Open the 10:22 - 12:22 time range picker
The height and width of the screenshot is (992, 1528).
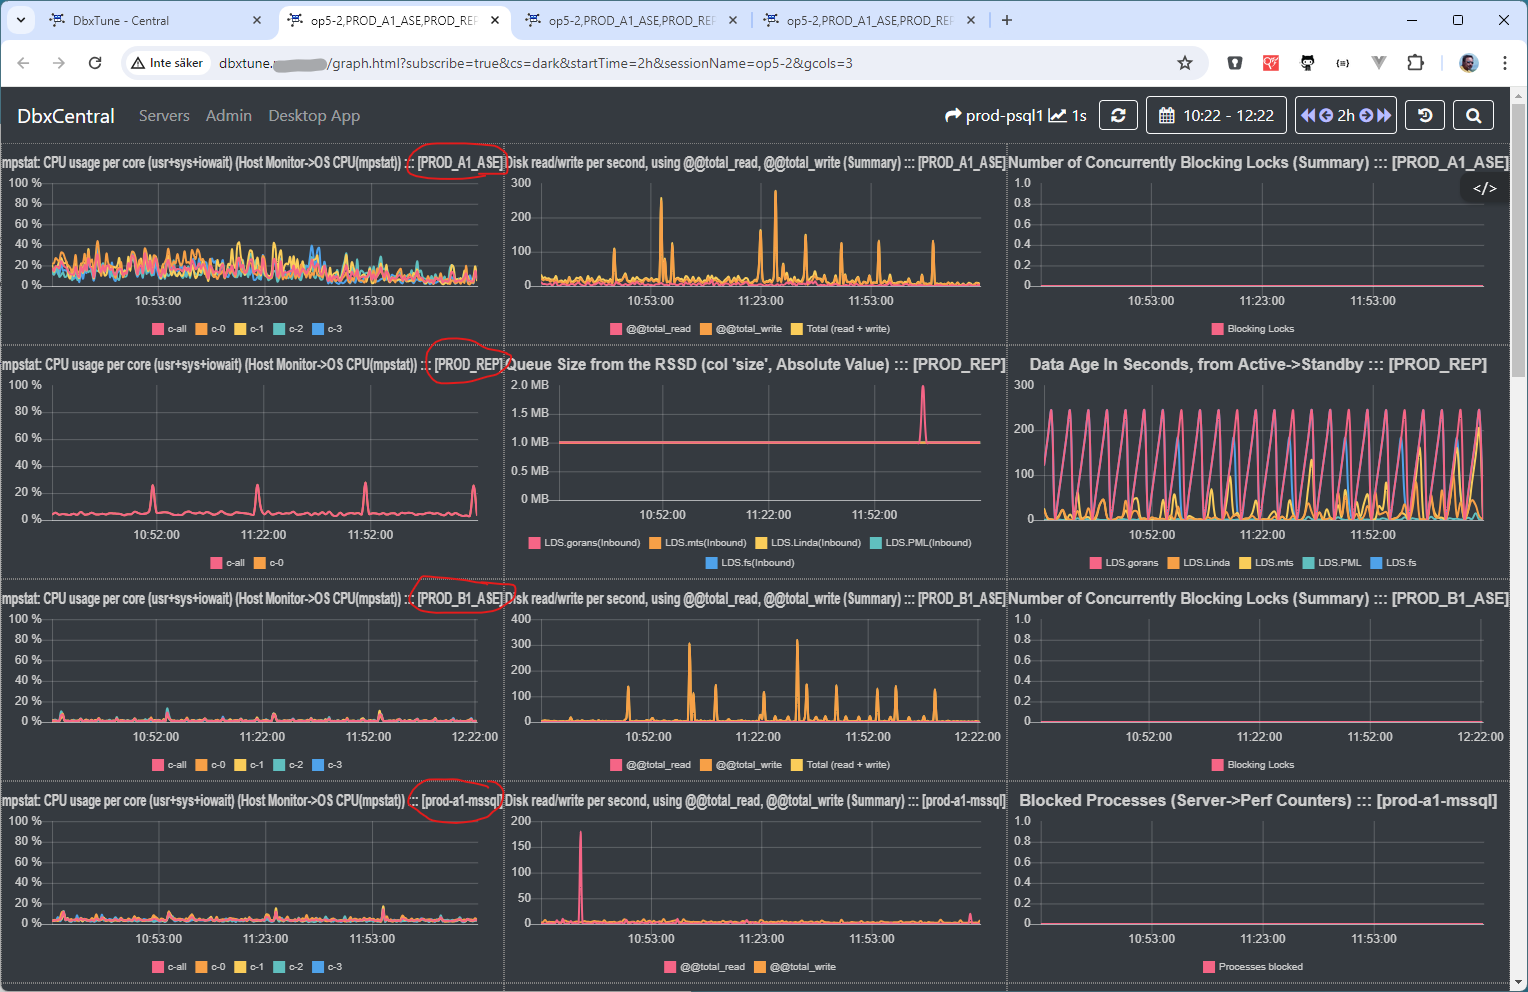point(1216,116)
